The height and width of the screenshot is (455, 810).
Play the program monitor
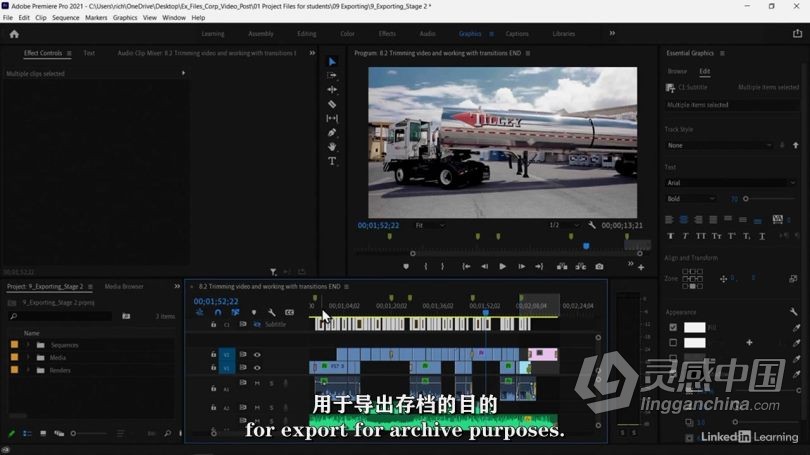pyautogui.click(x=502, y=266)
